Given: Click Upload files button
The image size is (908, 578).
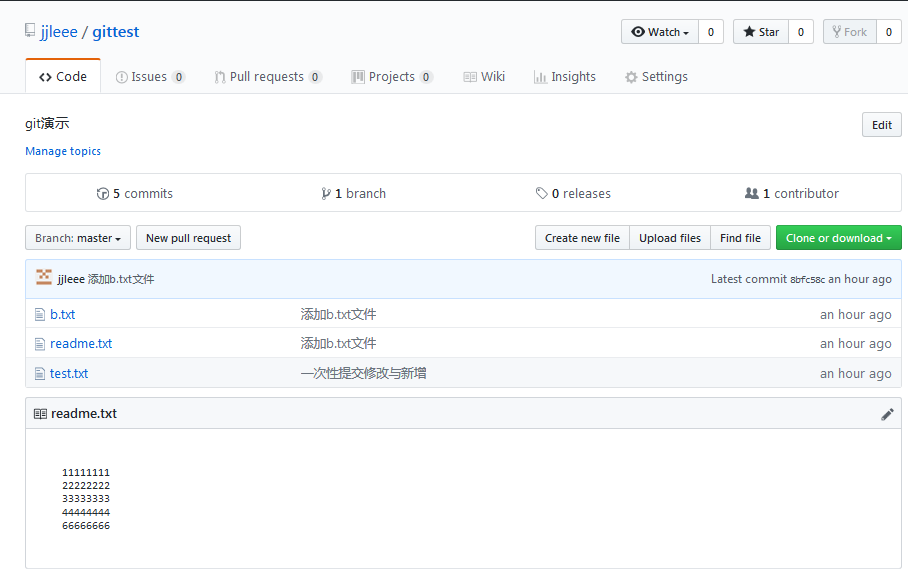Looking at the screenshot, I should pyautogui.click(x=669, y=238).
